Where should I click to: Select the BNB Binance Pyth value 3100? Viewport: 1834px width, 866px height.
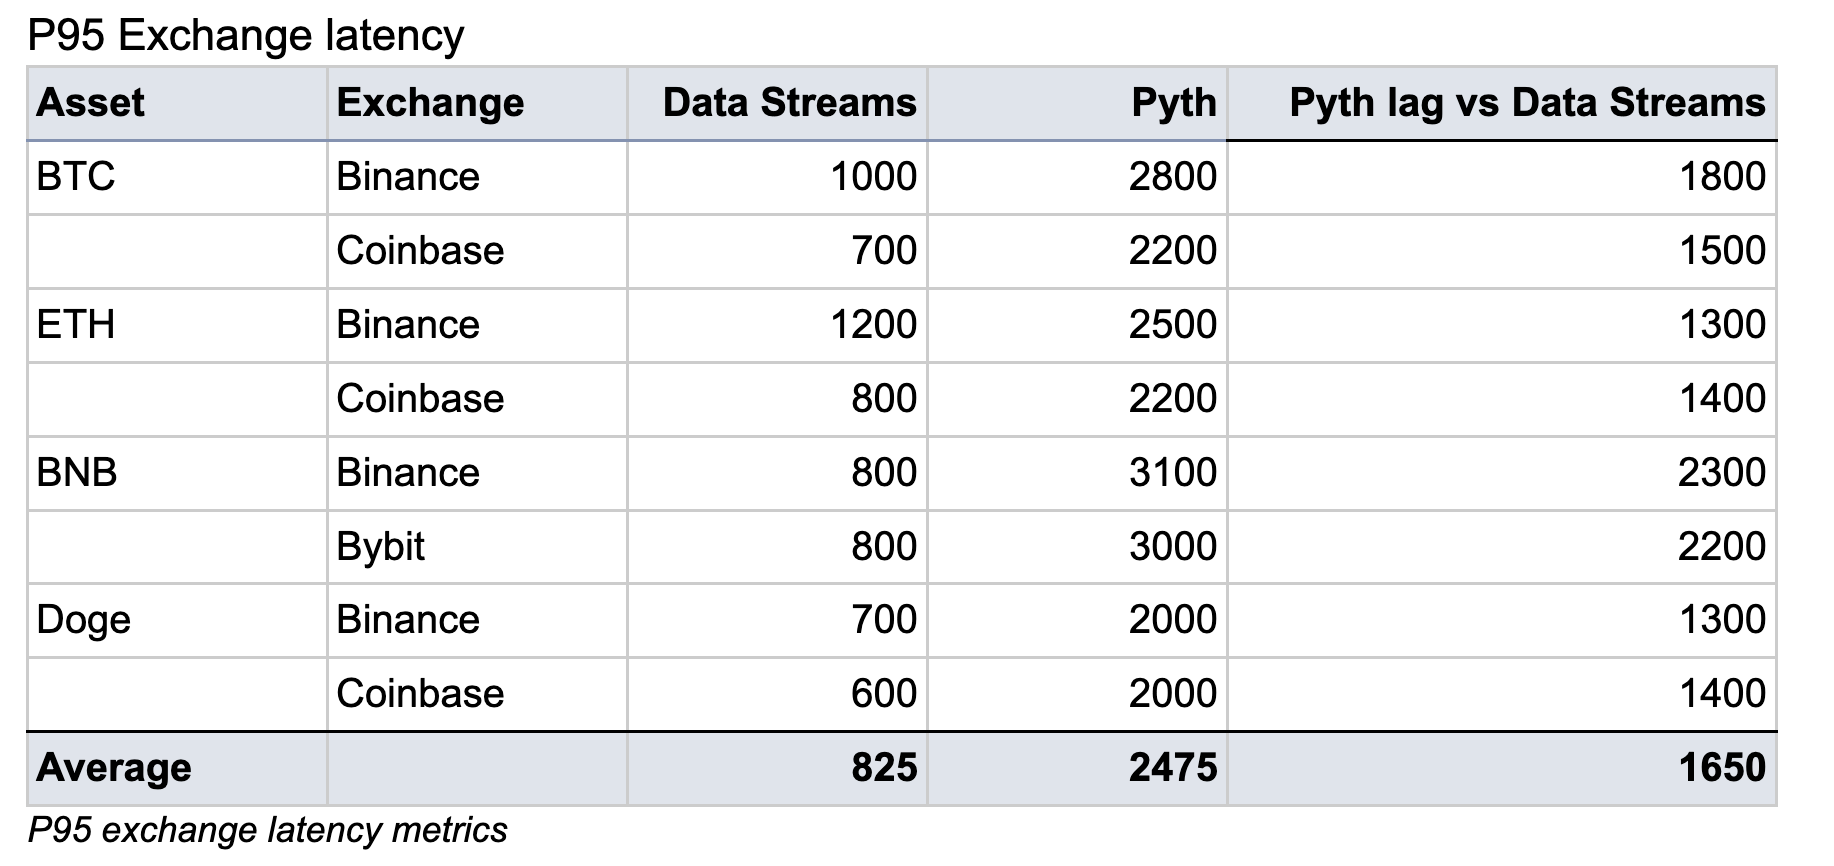click(1173, 472)
